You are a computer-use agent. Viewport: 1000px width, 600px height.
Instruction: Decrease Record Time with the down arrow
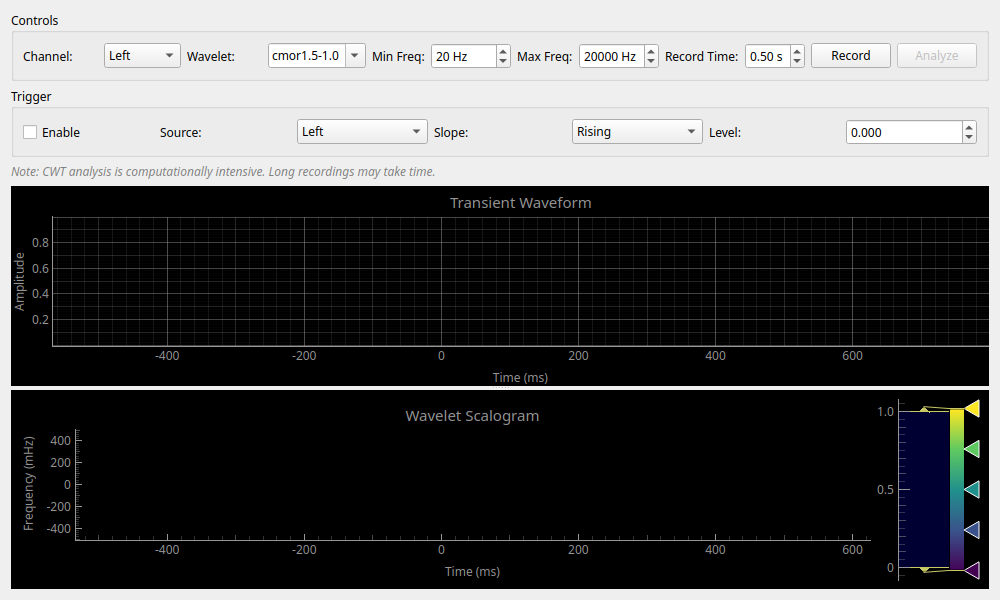click(796, 60)
